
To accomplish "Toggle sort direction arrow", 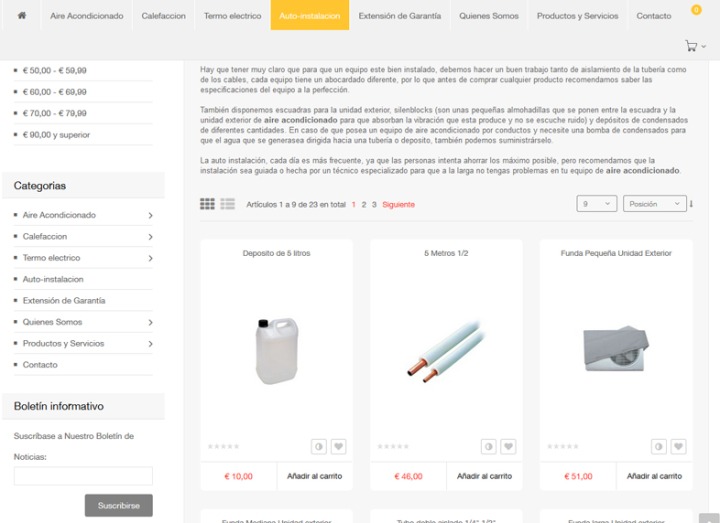I will pyautogui.click(x=691, y=204).
